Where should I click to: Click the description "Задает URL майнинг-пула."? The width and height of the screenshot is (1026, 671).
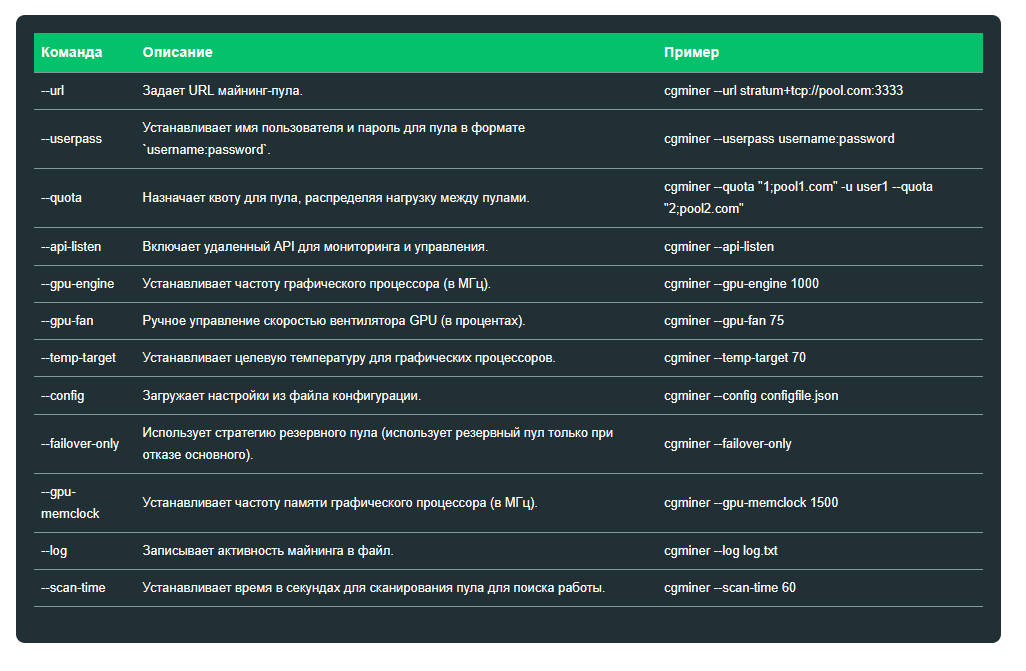pyautogui.click(x=222, y=91)
